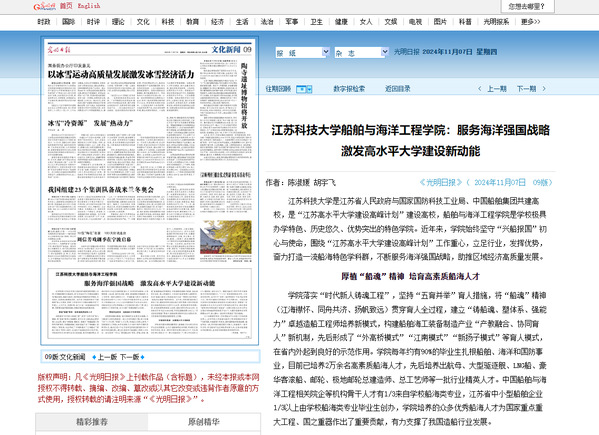599x435 pixels.
Task: Open the 科技 navigation item
Action: click(x=168, y=22)
